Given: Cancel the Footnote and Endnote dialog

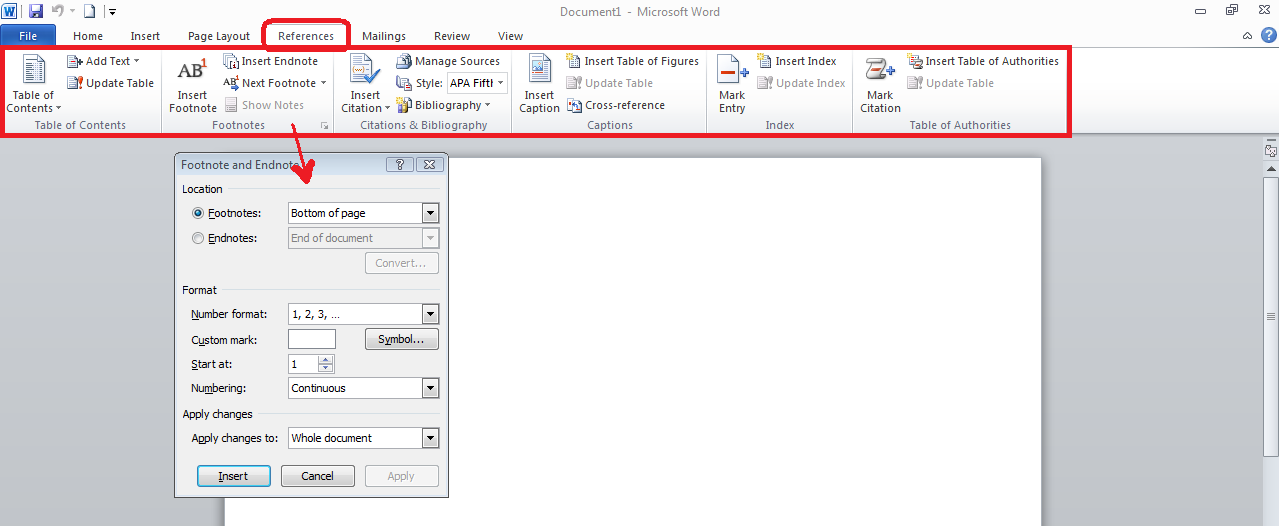Looking at the screenshot, I should click(x=318, y=476).
